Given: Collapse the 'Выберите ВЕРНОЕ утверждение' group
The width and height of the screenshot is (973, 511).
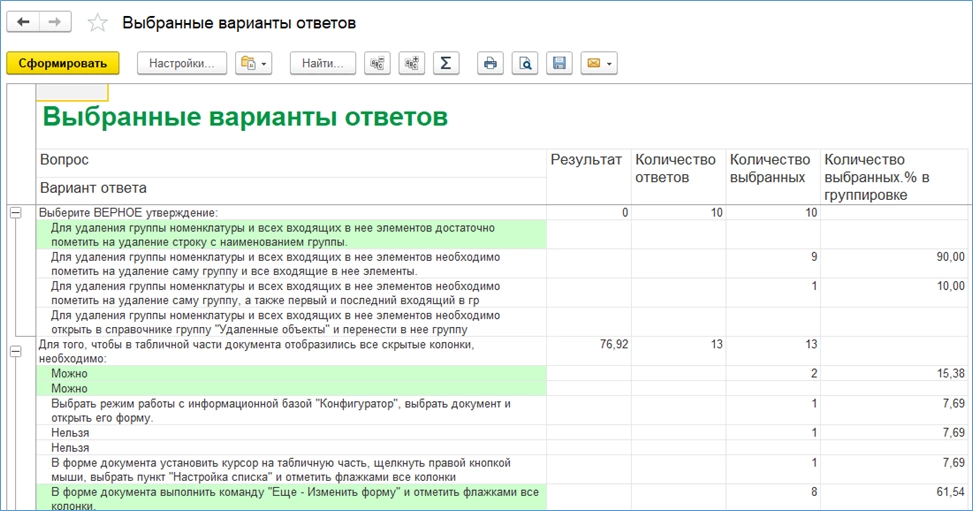Looking at the screenshot, I should tap(15, 212).
